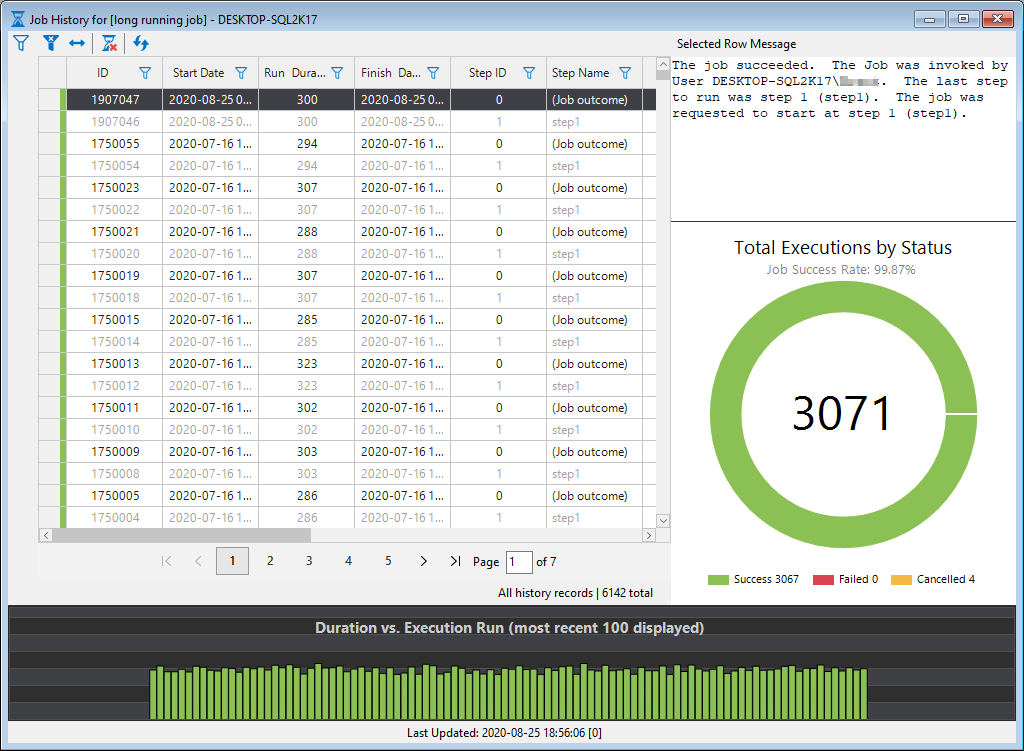Screen dimensions: 1024x751
Task: Click the Page number input box
Action: pyautogui.click(x=519, y=562)
